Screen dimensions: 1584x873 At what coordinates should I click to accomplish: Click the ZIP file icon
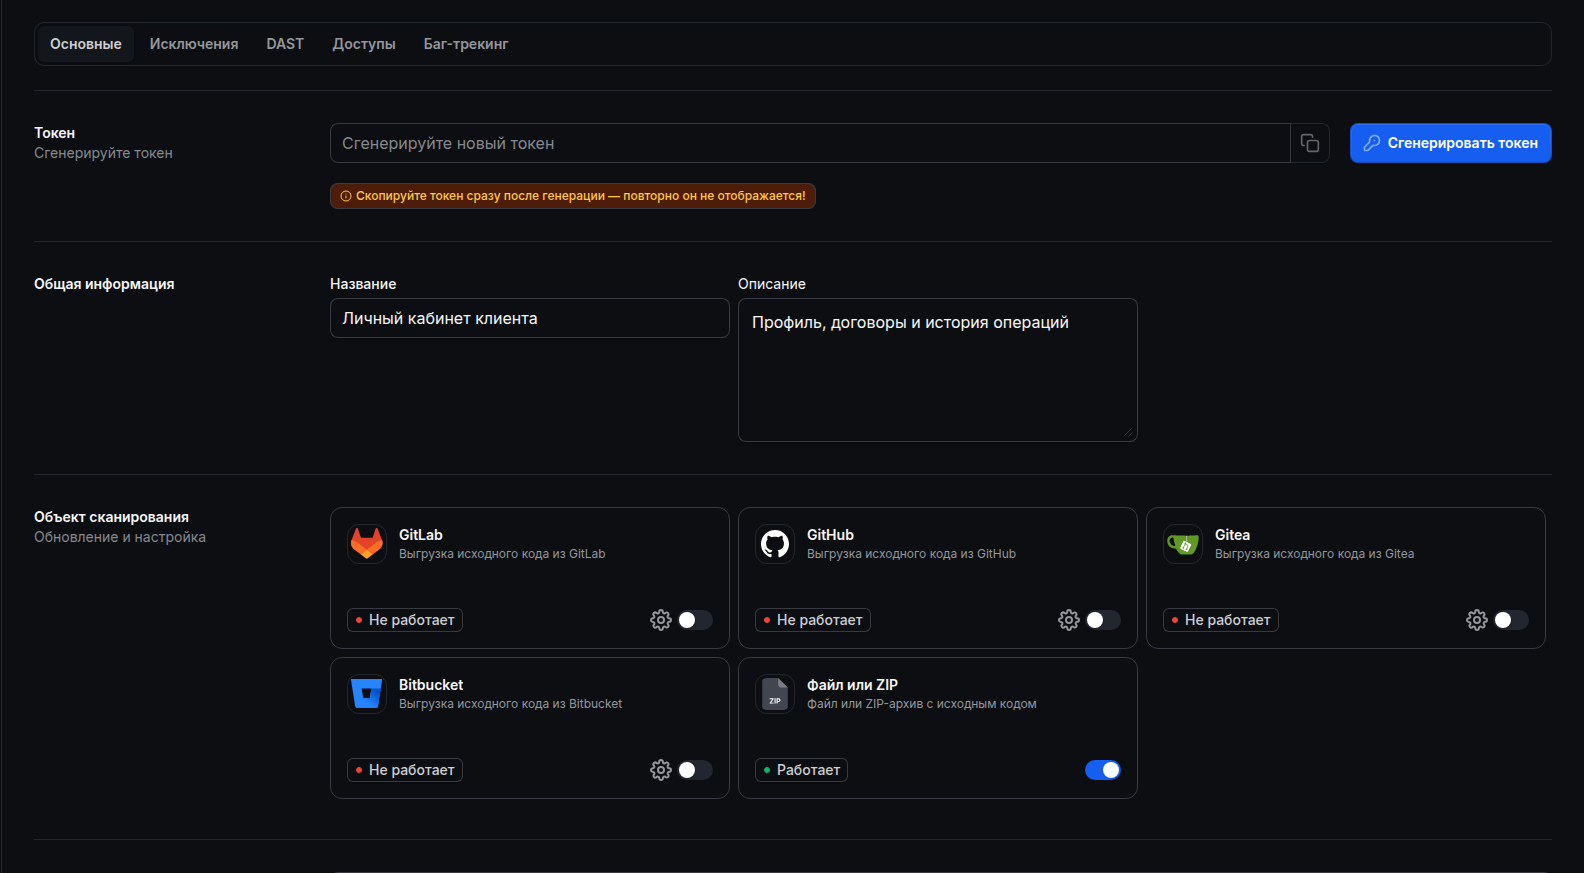tap(775, 694)
